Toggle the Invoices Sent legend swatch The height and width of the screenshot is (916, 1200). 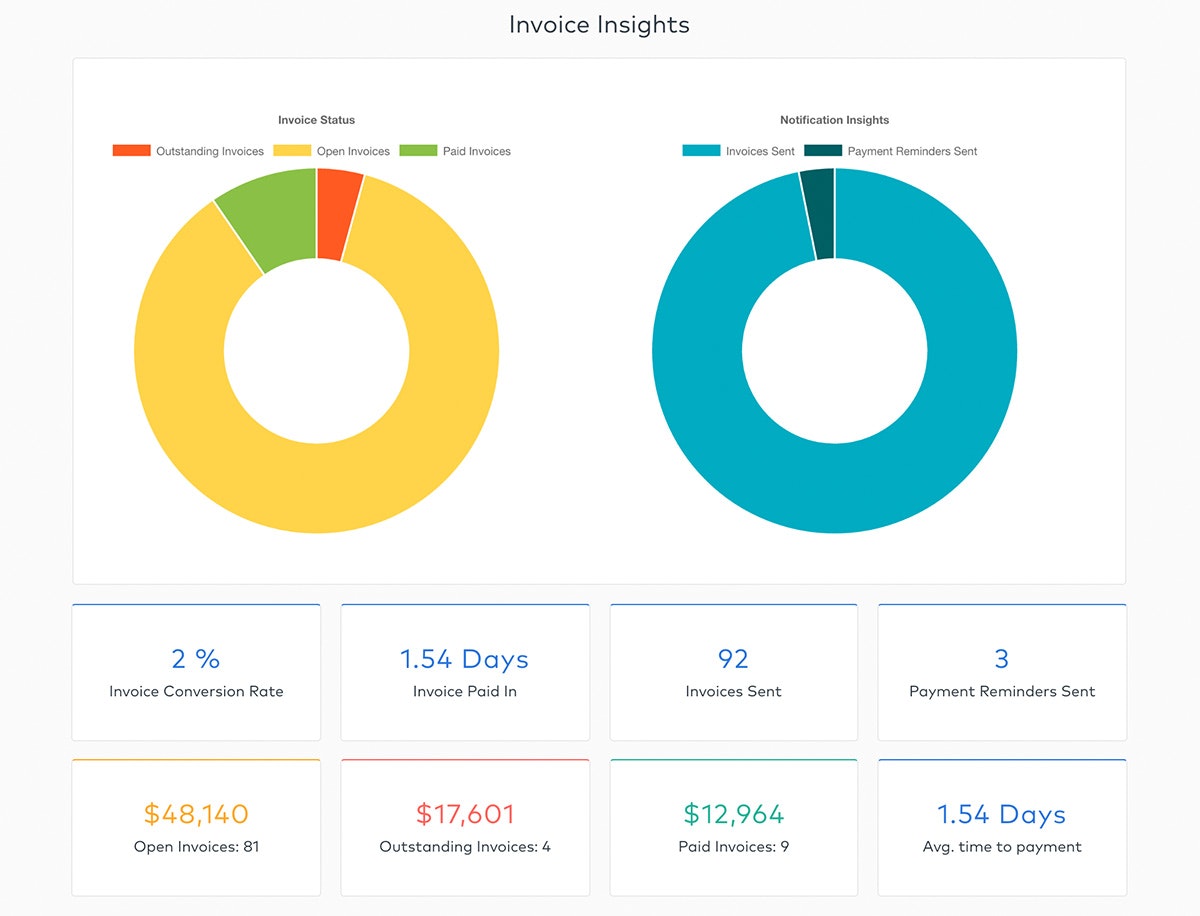701,151
